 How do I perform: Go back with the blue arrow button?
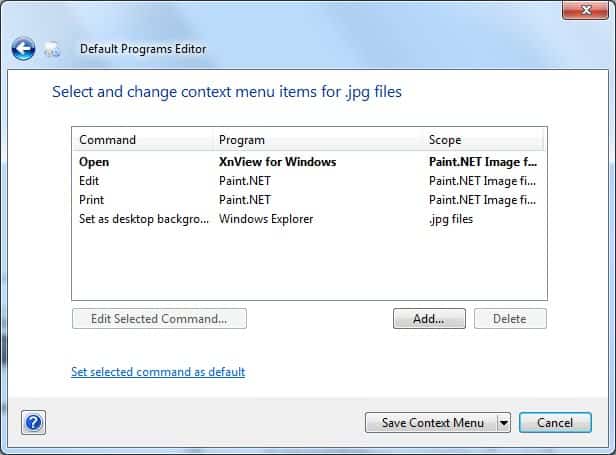click(23, 49)
